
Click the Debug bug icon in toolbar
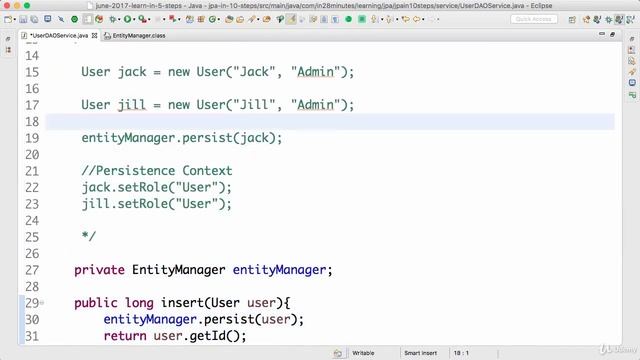(x=112, y=19)
